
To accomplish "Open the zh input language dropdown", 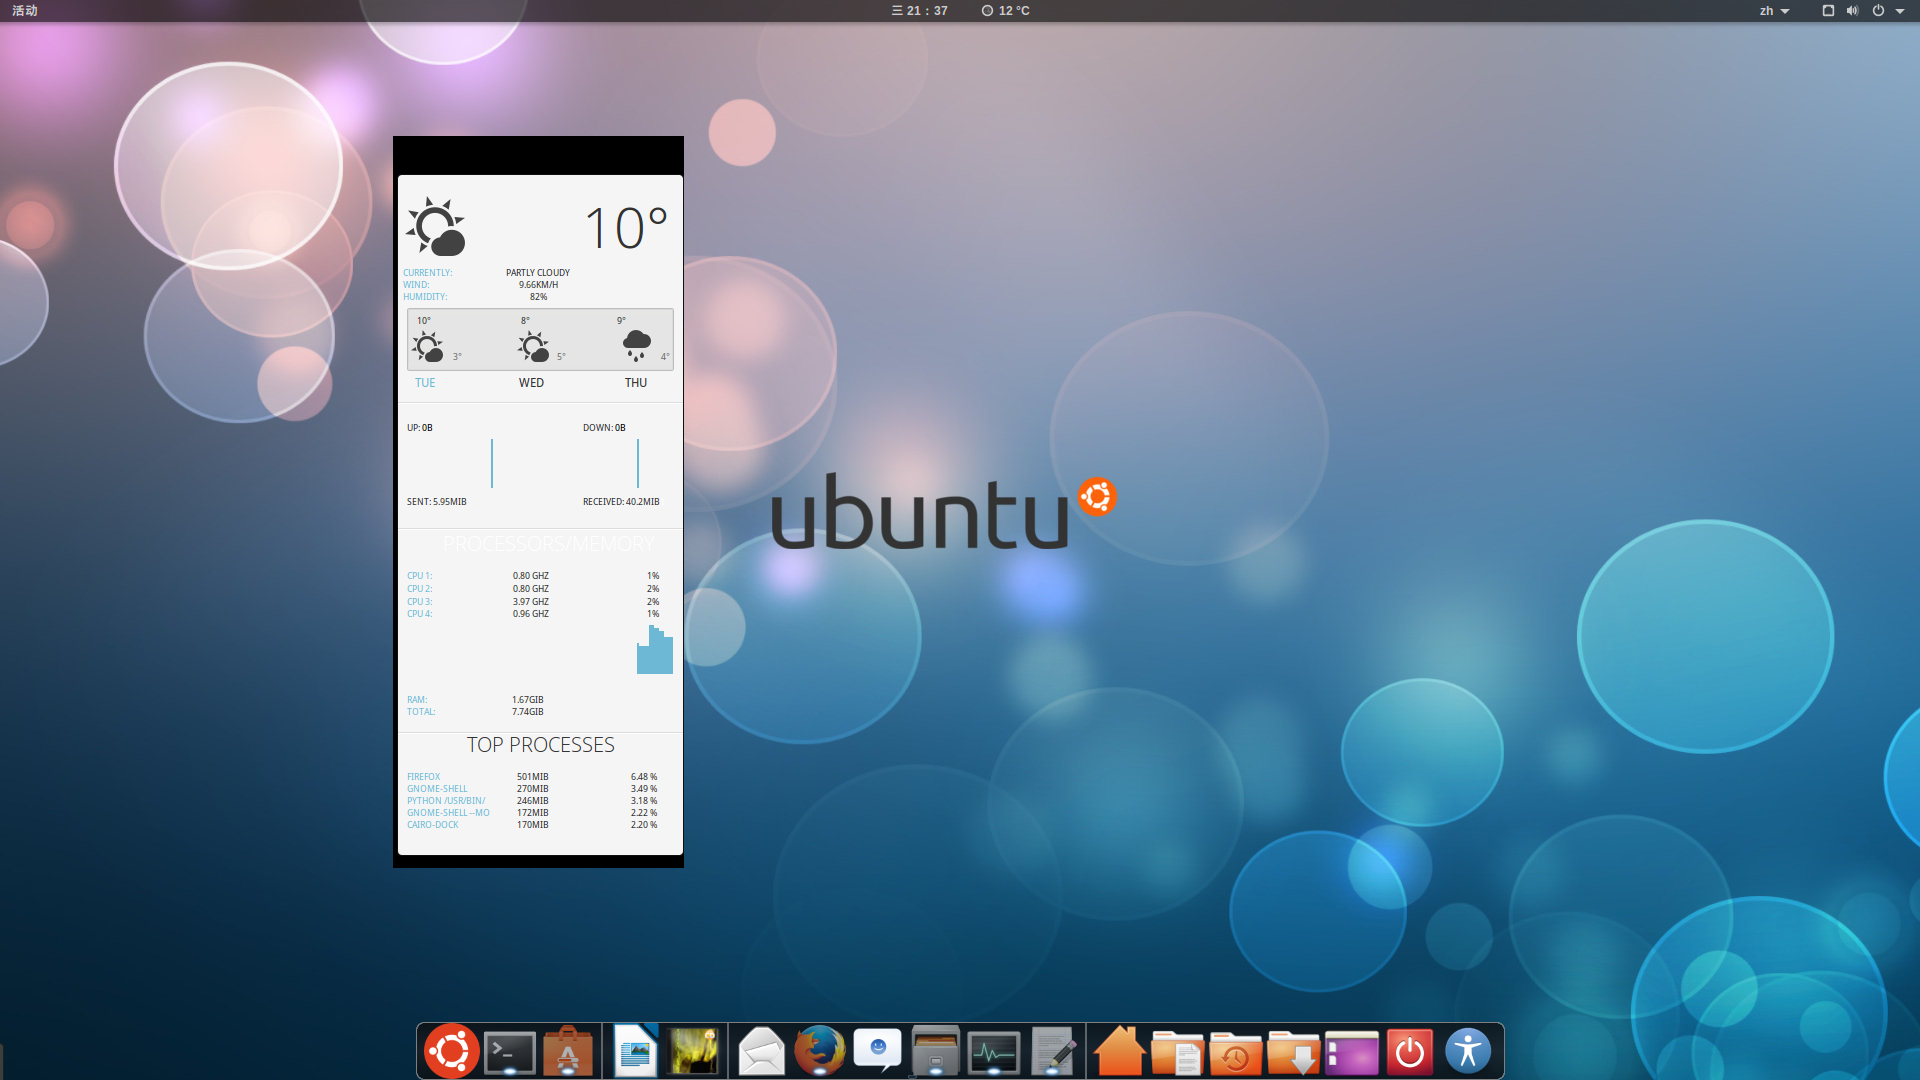I will tap(1774, 11).
